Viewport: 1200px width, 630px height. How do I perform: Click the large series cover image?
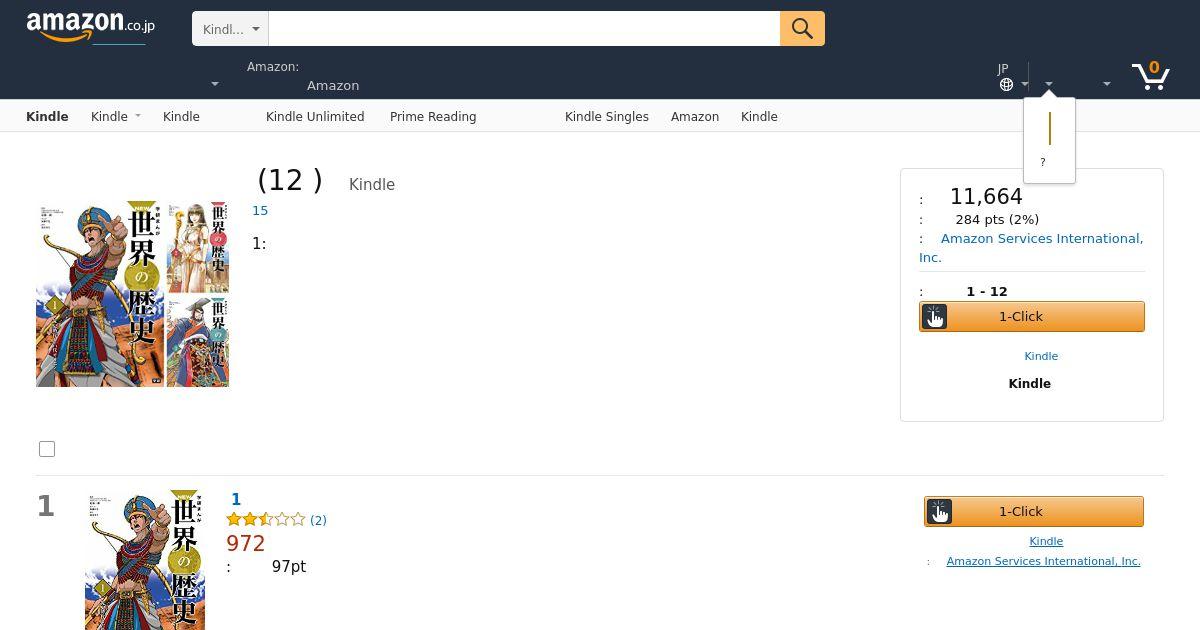(x=100, y=294)
